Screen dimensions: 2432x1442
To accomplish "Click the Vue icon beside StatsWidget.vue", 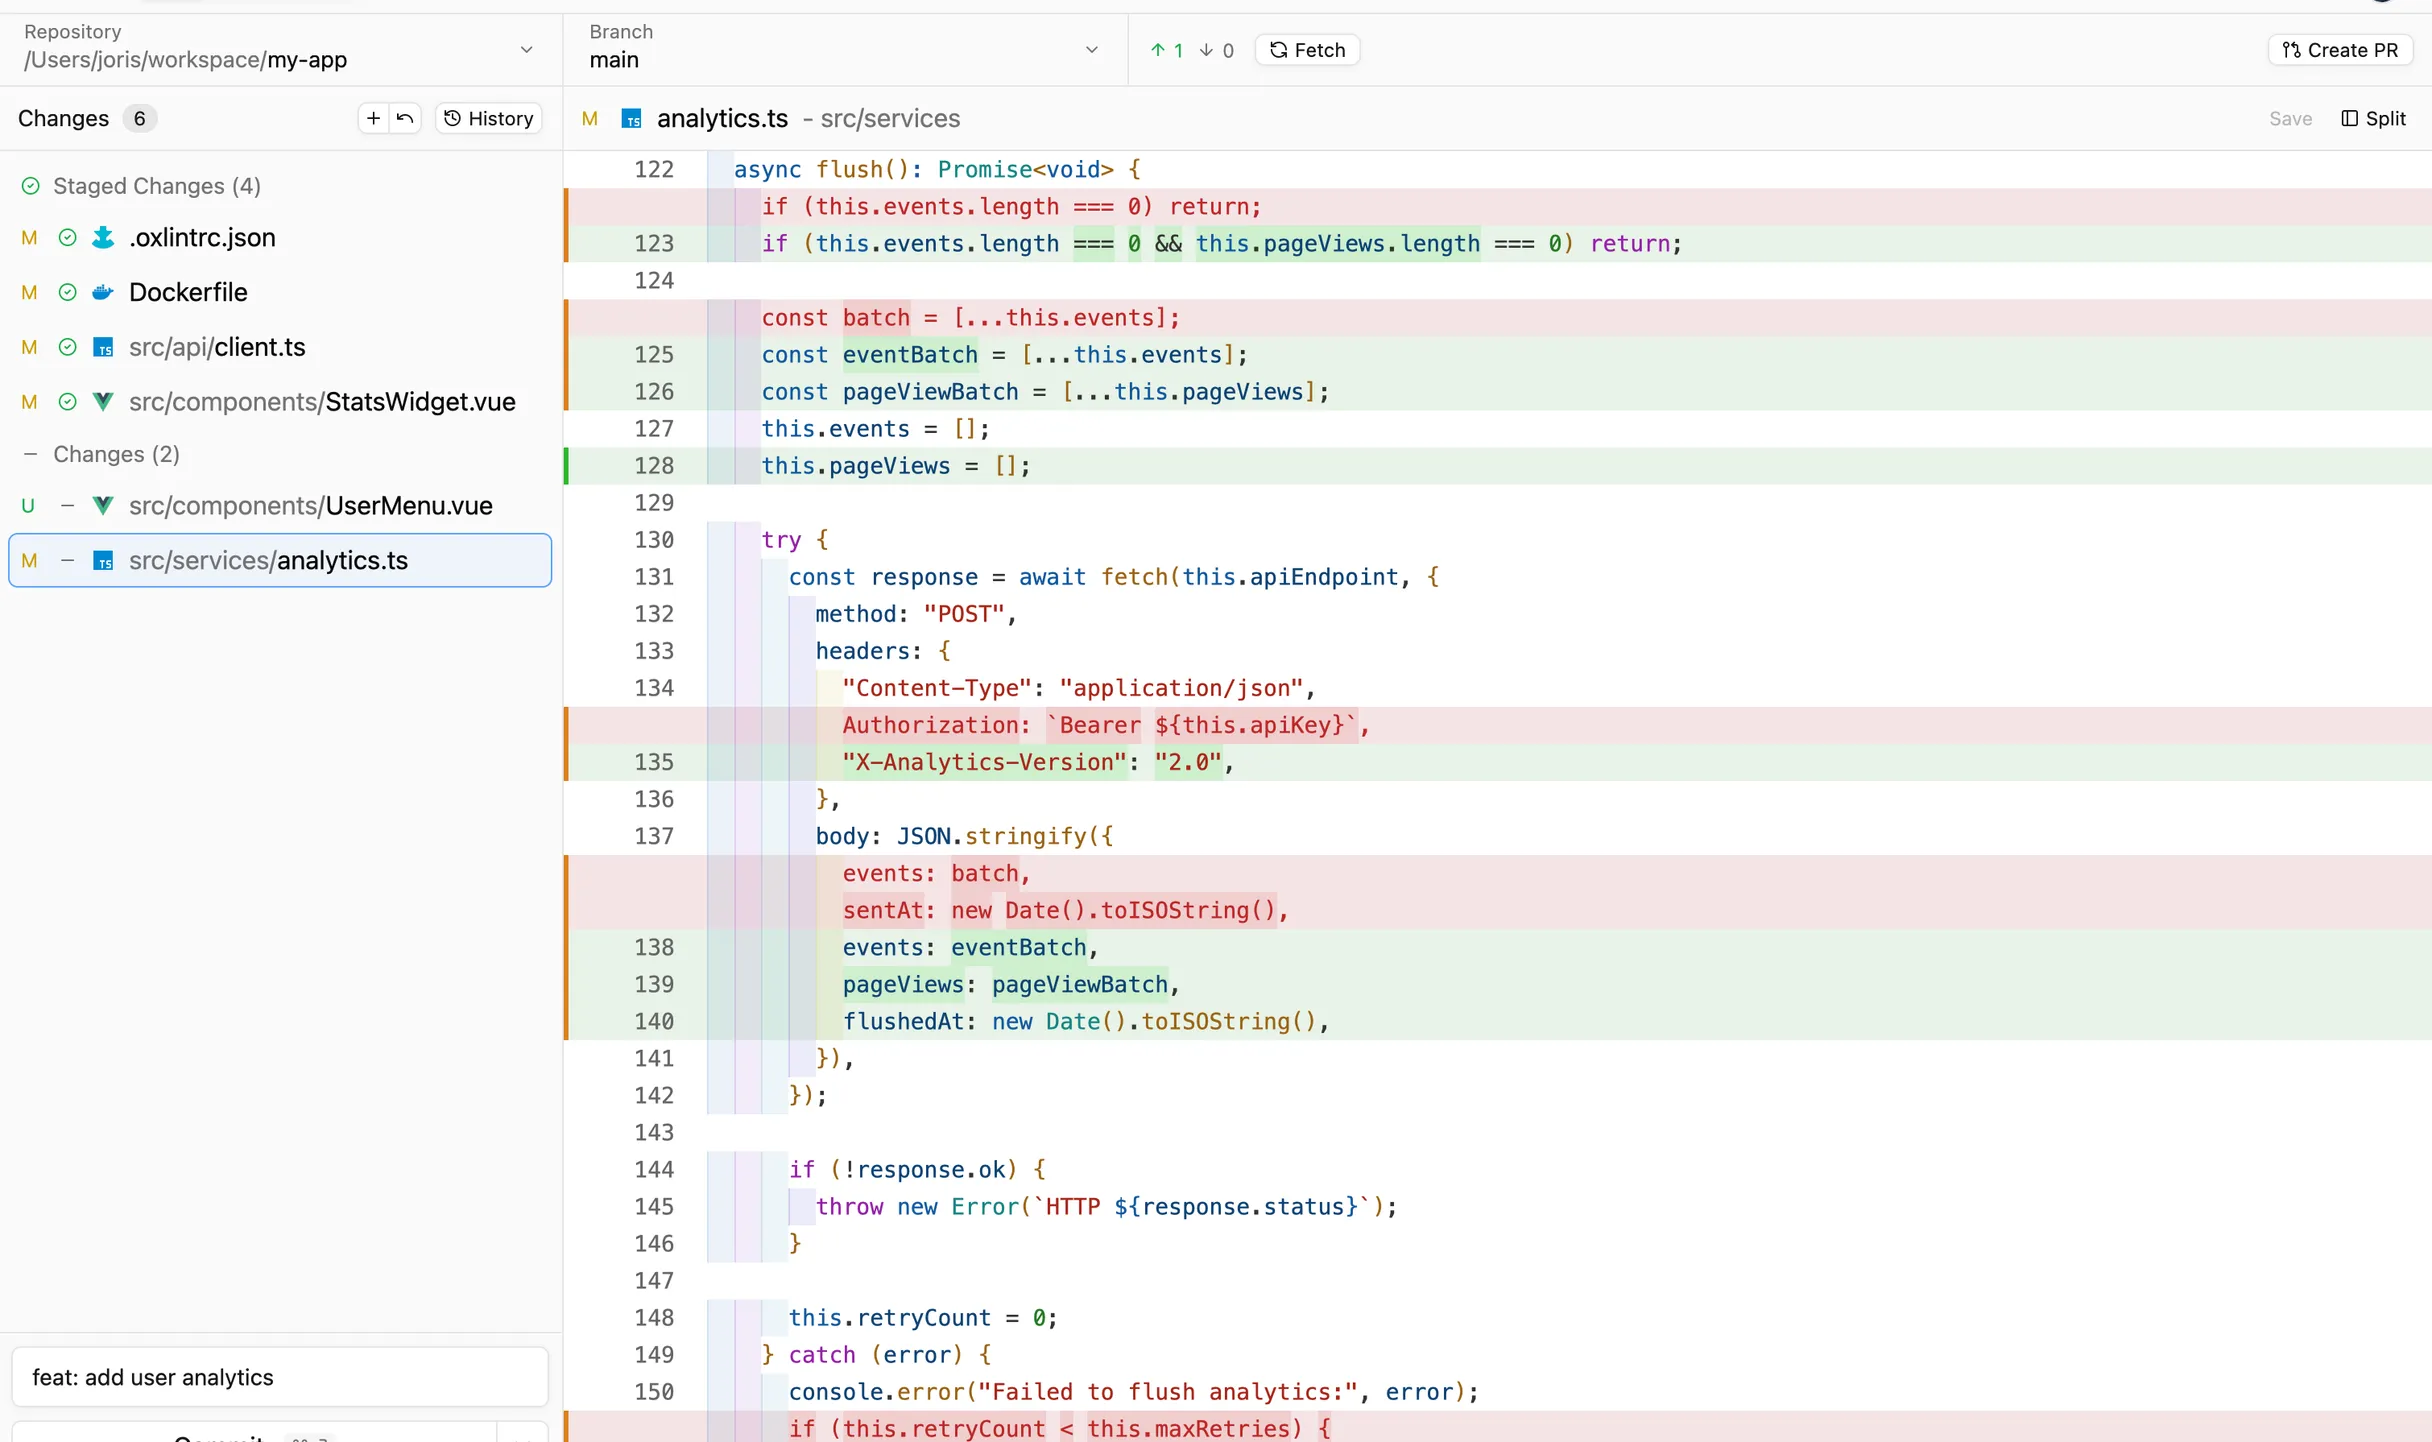I will tap(103, 402).
